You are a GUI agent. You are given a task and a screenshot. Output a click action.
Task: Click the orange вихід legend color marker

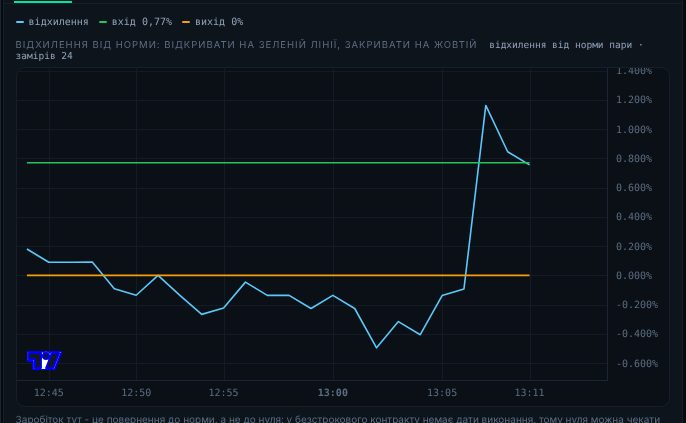click(x=186, y=22)
